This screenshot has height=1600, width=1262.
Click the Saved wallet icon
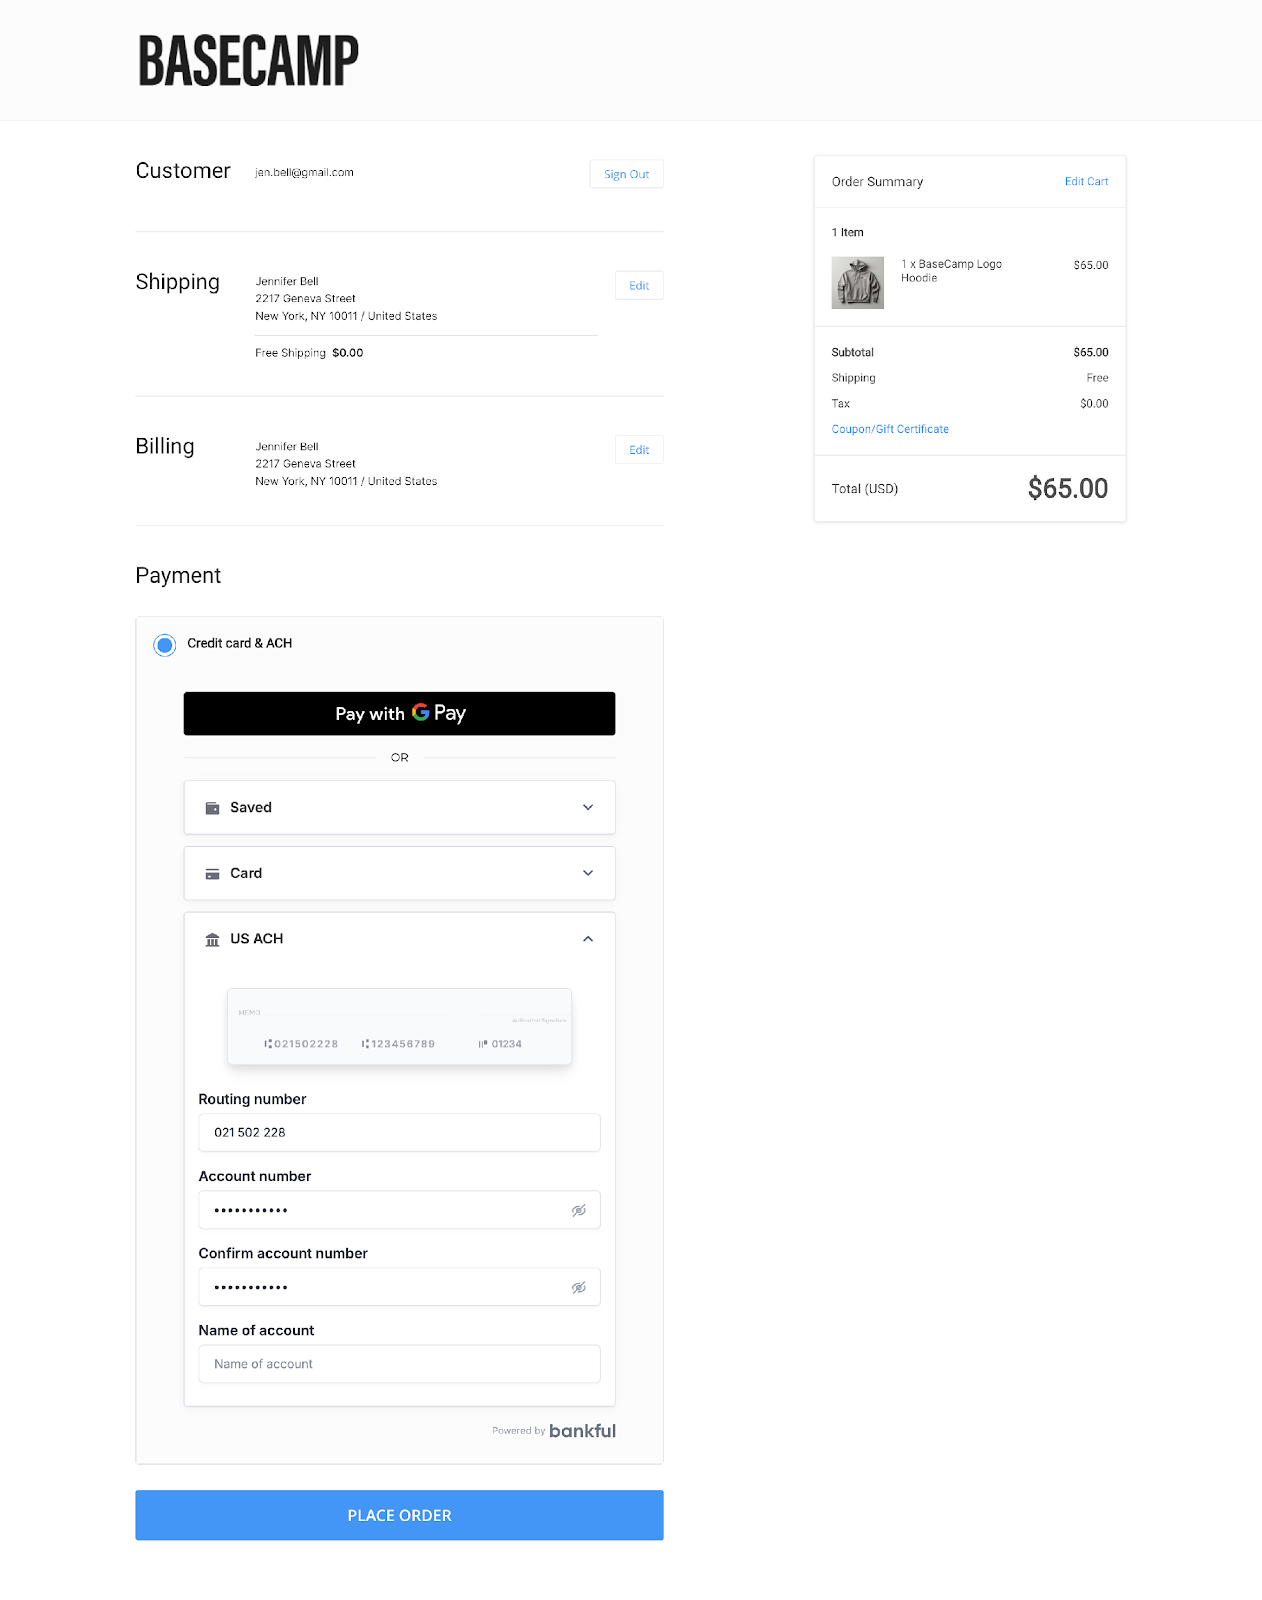(212, 808)
